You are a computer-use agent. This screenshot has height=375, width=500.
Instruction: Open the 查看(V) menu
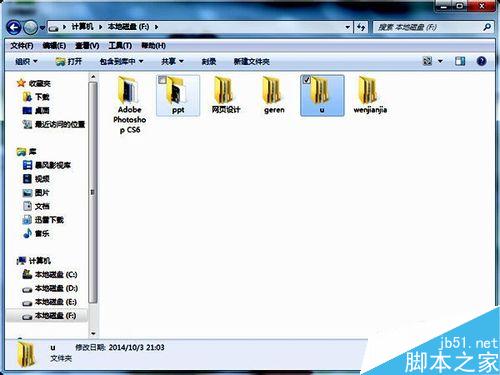87,45
